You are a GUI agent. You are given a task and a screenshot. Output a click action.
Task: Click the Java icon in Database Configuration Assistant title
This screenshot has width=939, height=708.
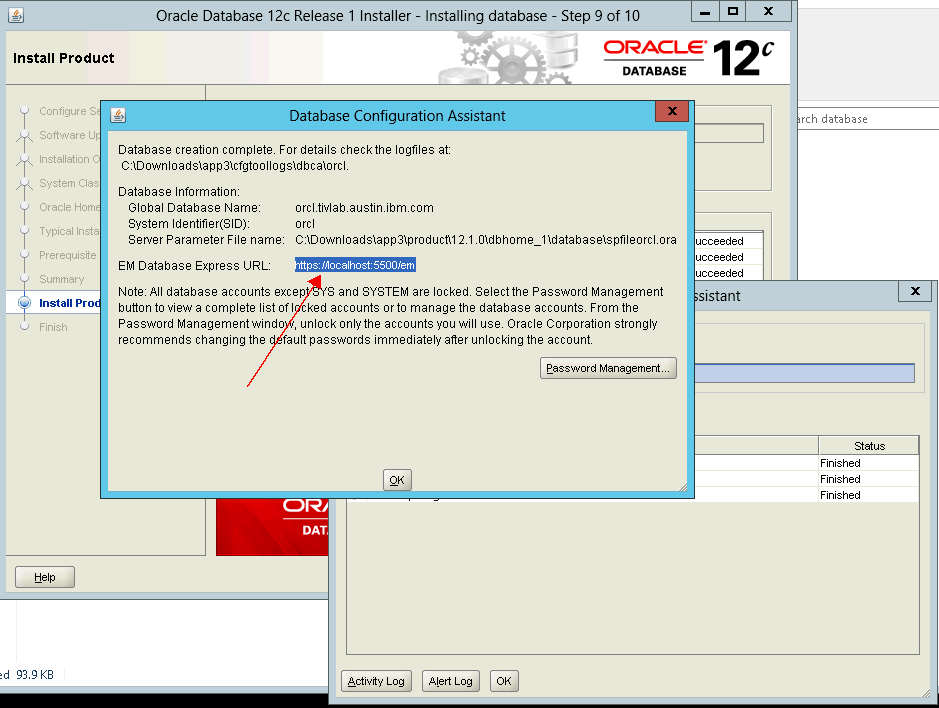pos(118,115)
